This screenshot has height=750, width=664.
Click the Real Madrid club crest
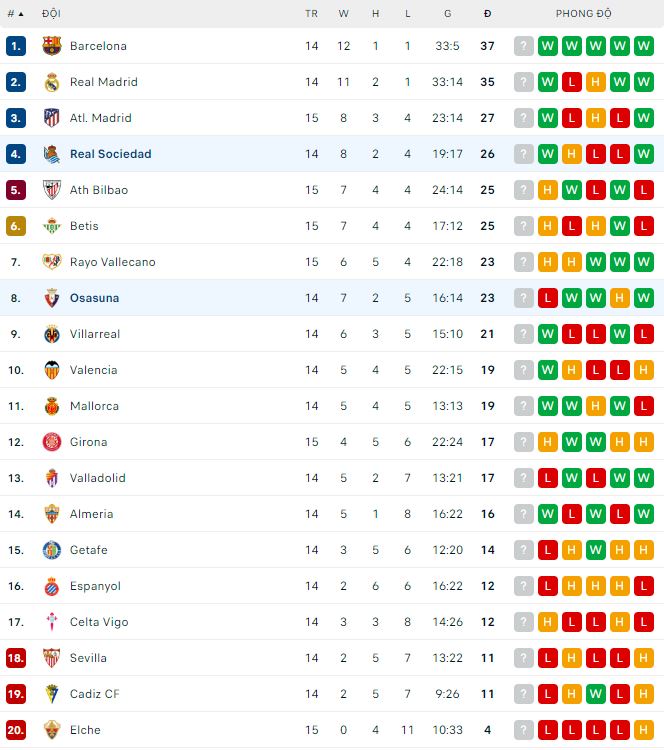point(52,82)
